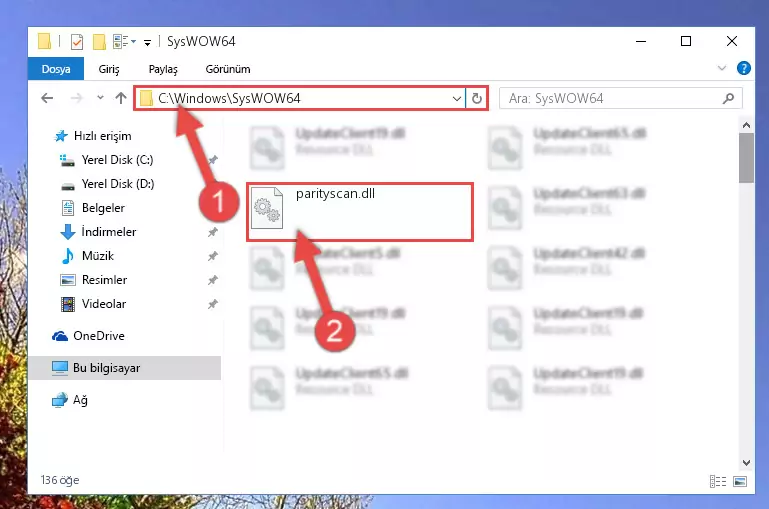Viewport: 769px width, 509px height.
Task: Close the SysWOW64 window
Action: pyautogui.click(x=732, y=42)
